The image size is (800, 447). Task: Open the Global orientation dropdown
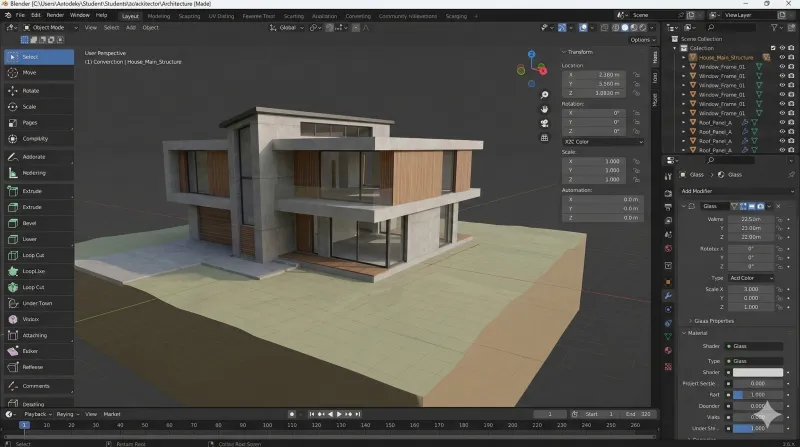(x=287, y=28)
